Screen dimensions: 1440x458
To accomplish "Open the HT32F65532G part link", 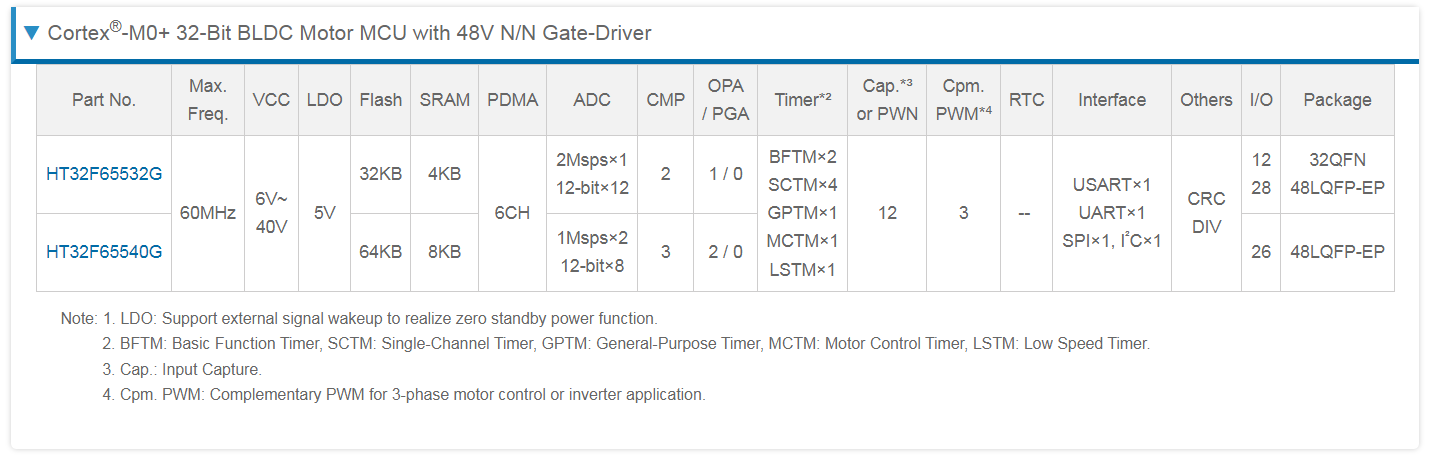I will click(x=104, y=174).
